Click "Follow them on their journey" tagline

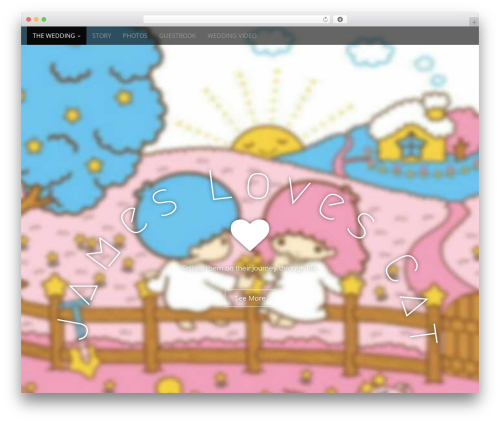250,268
